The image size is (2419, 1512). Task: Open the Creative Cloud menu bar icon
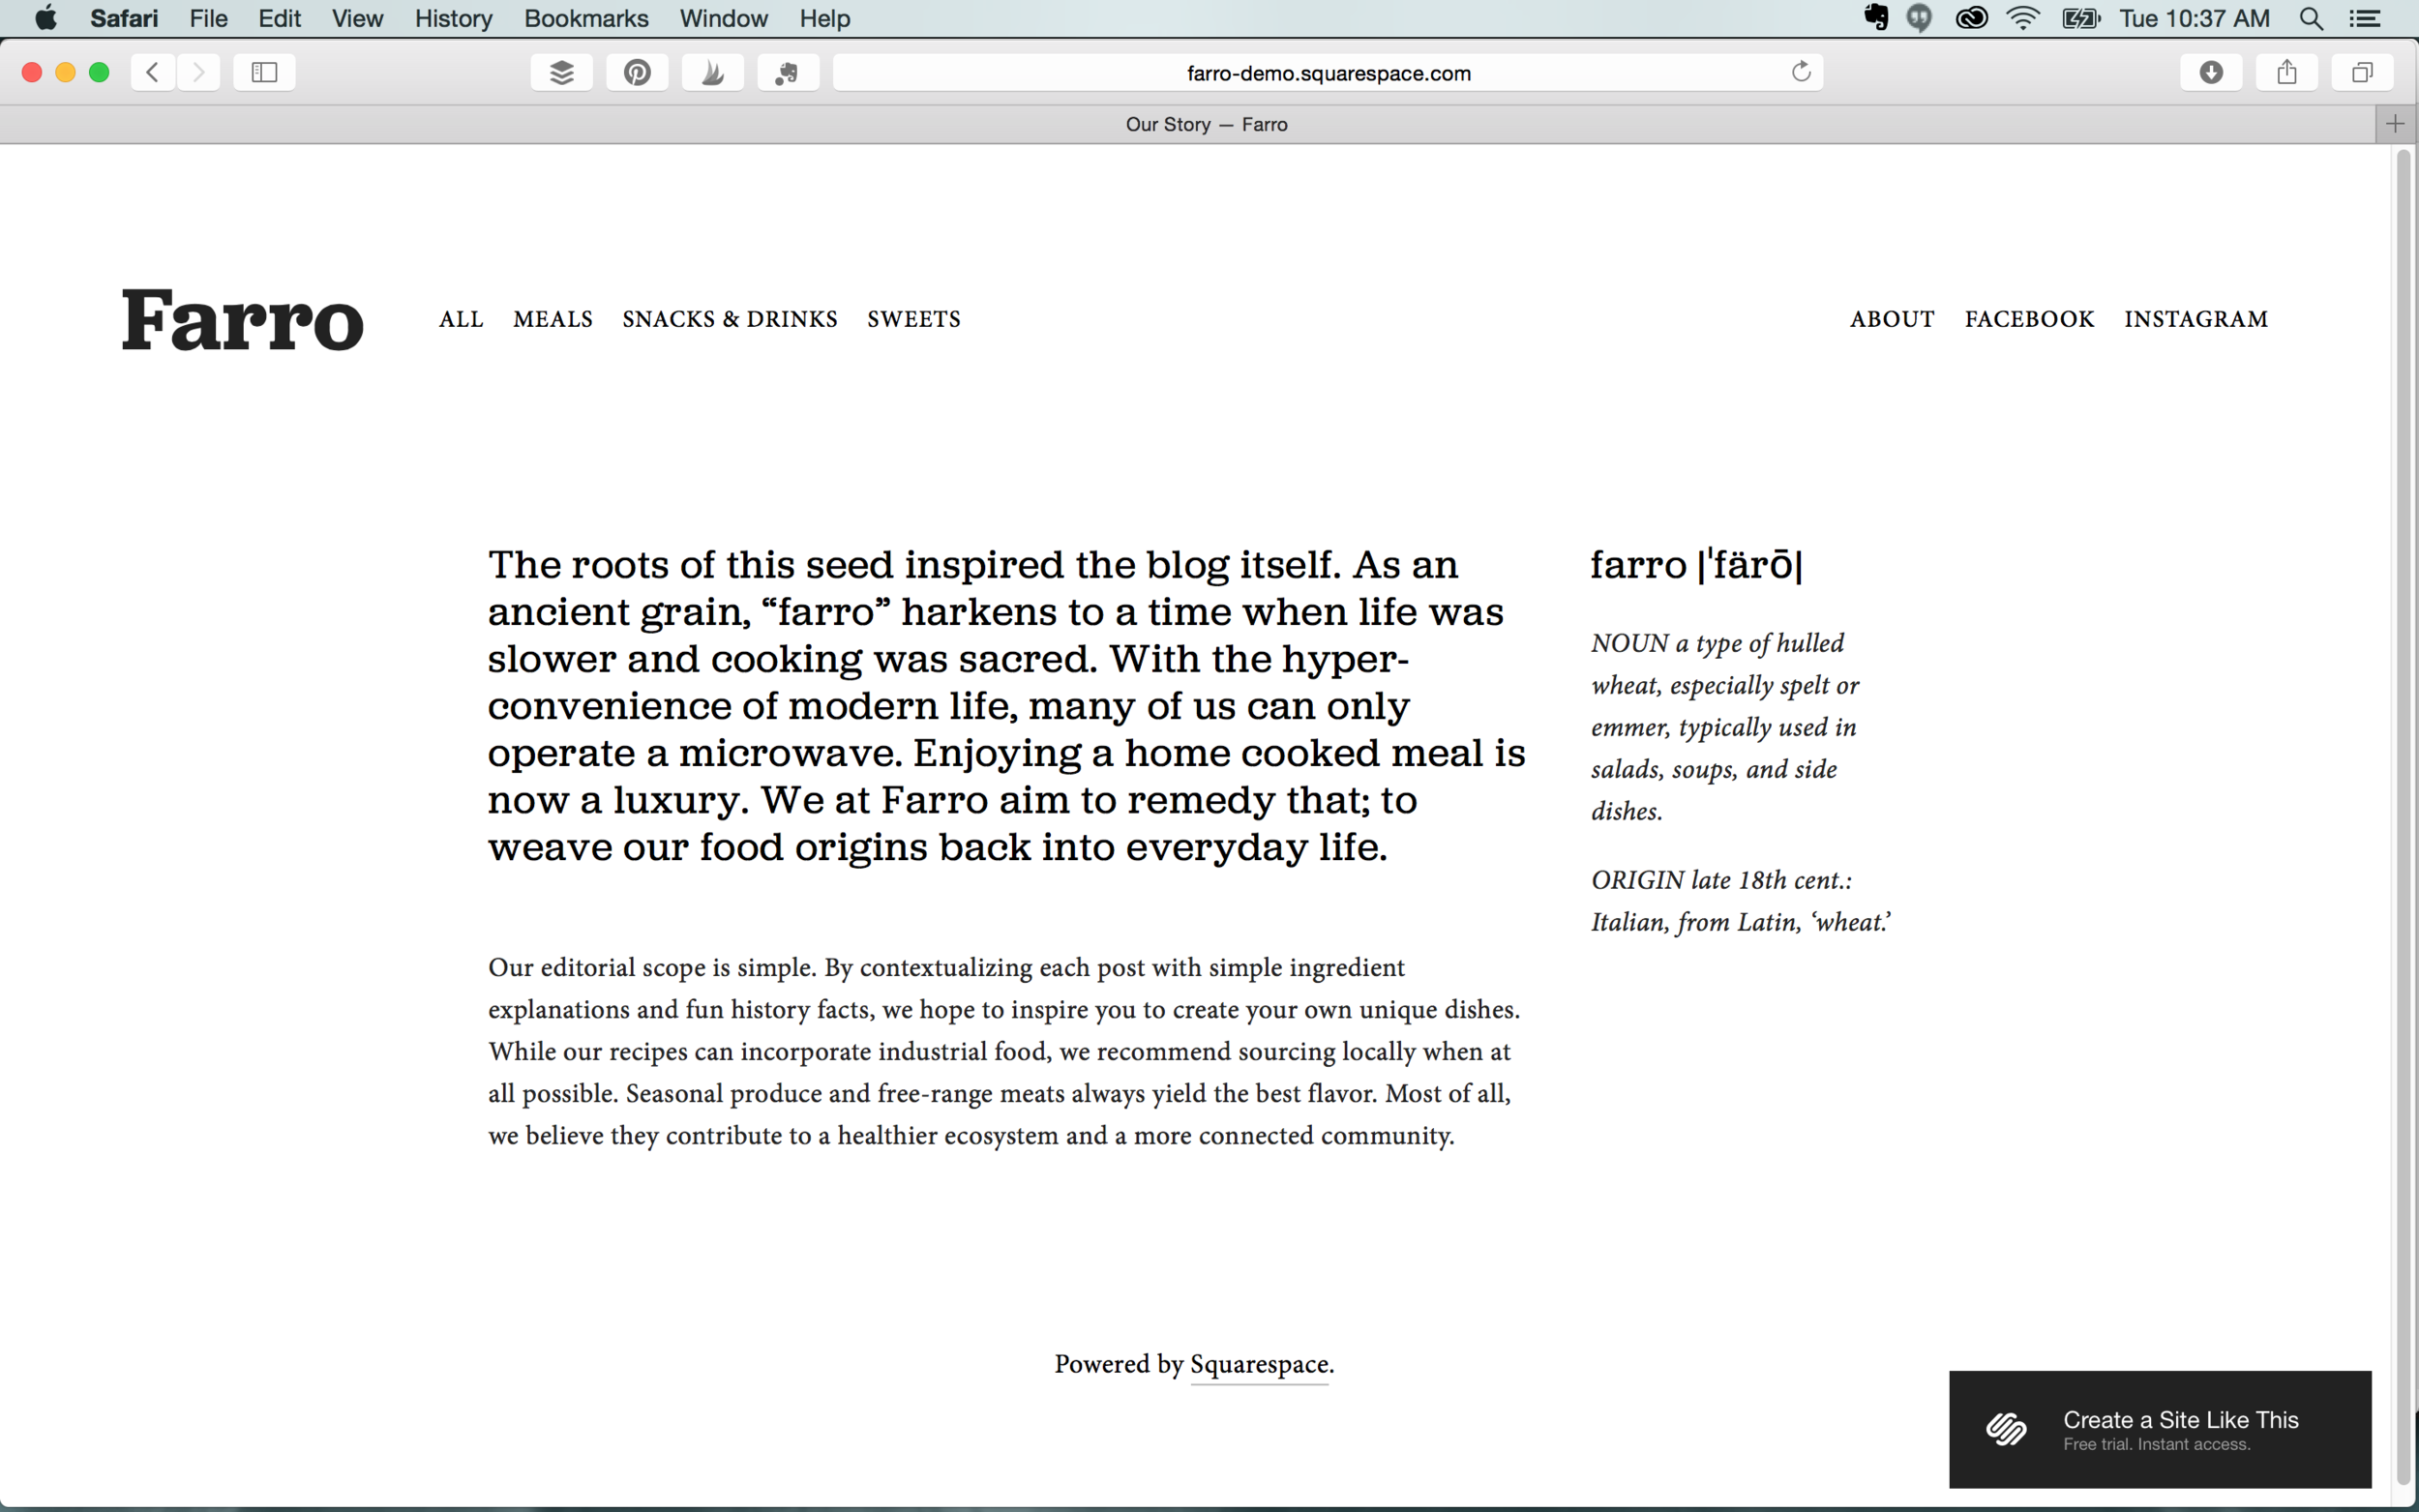(1971, 18)
